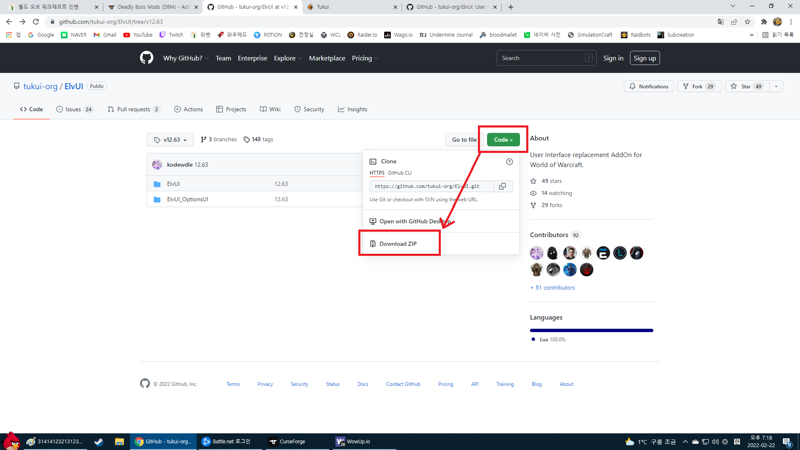Screen dimensions: 800x450
Task: Expand the v12.63 tag selector dropdown
Action: [170, 139]
